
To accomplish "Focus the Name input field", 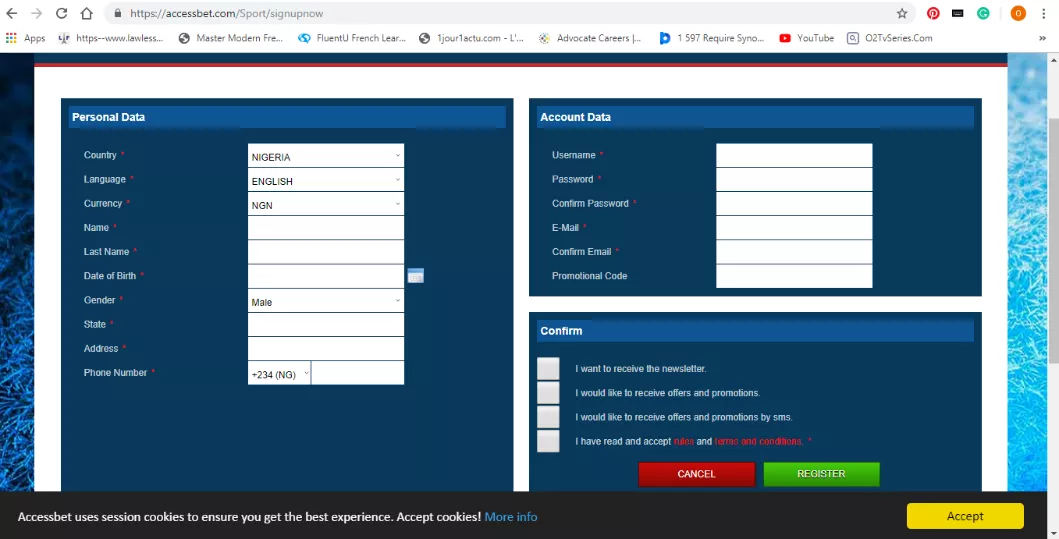I will 326,228.
